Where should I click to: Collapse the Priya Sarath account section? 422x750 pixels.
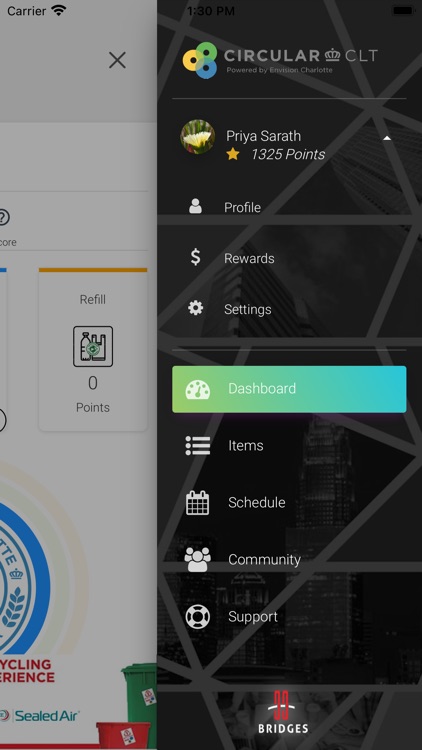coord(387,138)
